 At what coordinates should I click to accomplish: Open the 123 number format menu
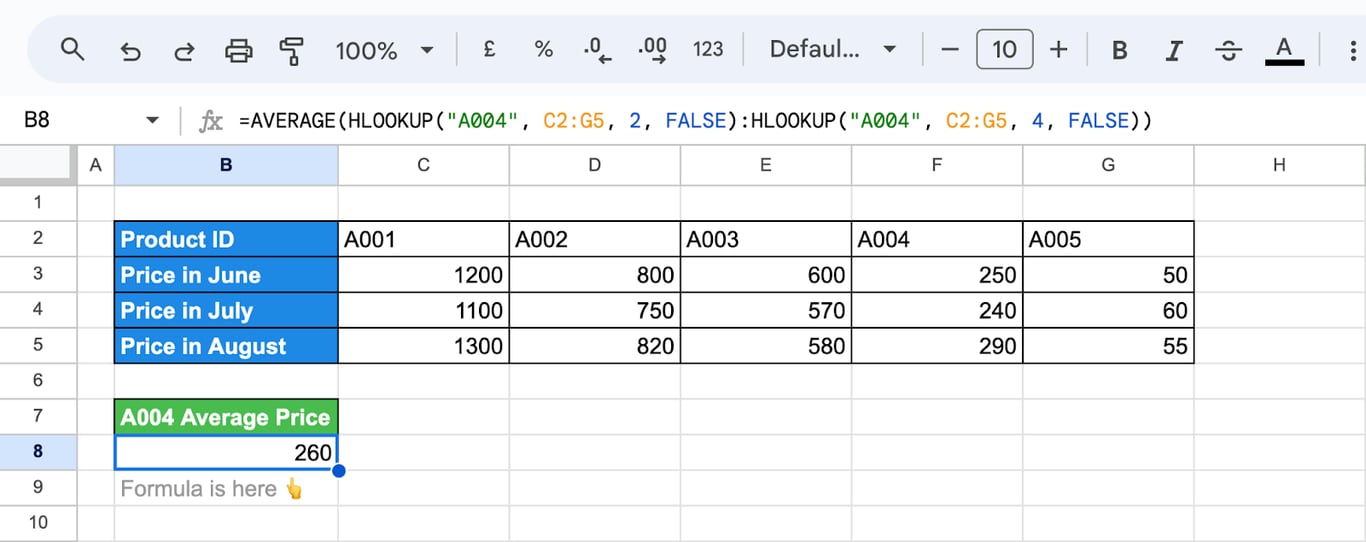click(708, 49)
